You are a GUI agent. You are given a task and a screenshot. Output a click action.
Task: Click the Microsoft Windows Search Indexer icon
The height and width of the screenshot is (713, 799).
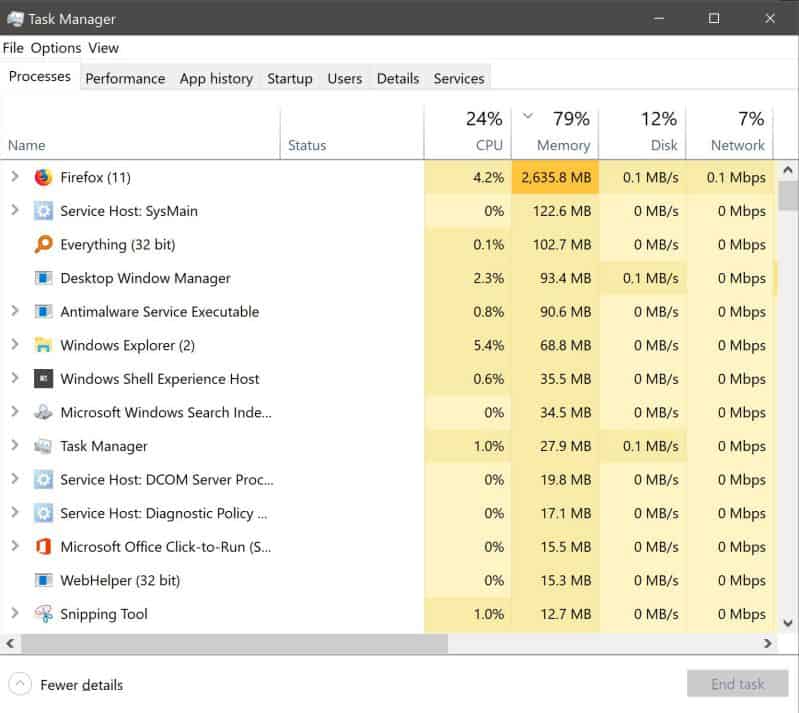click(43, 412)
